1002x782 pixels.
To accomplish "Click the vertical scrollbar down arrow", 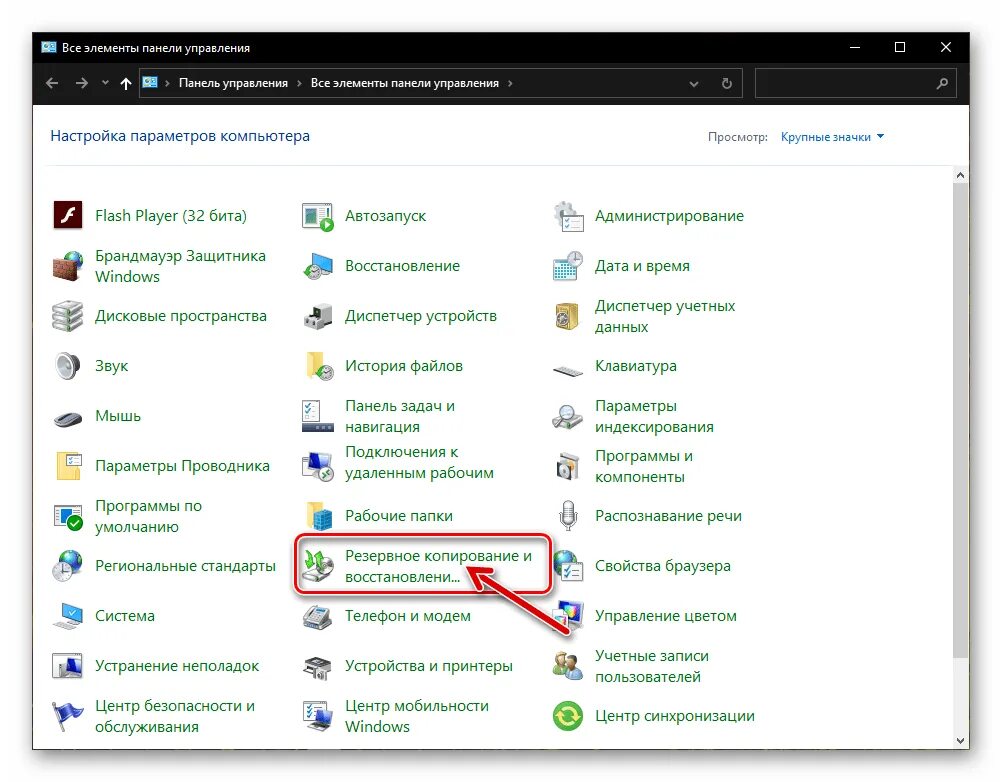I will tap(961, 741).
